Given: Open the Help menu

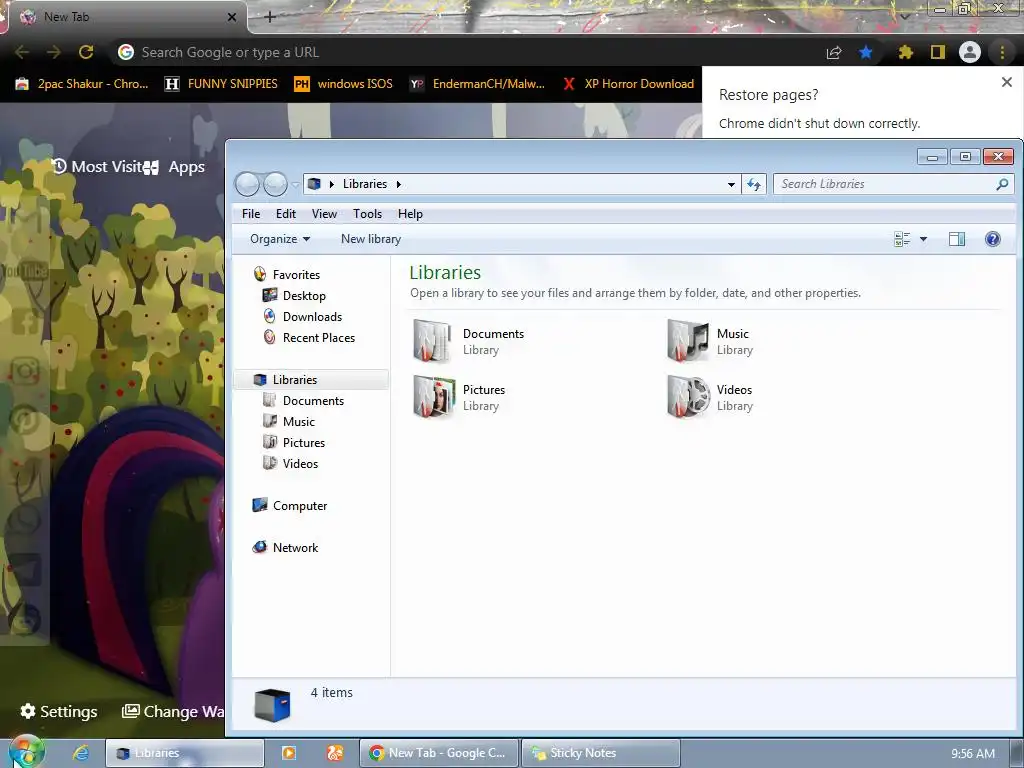Looking at the screenshot, I should click(x=410, y=214).
